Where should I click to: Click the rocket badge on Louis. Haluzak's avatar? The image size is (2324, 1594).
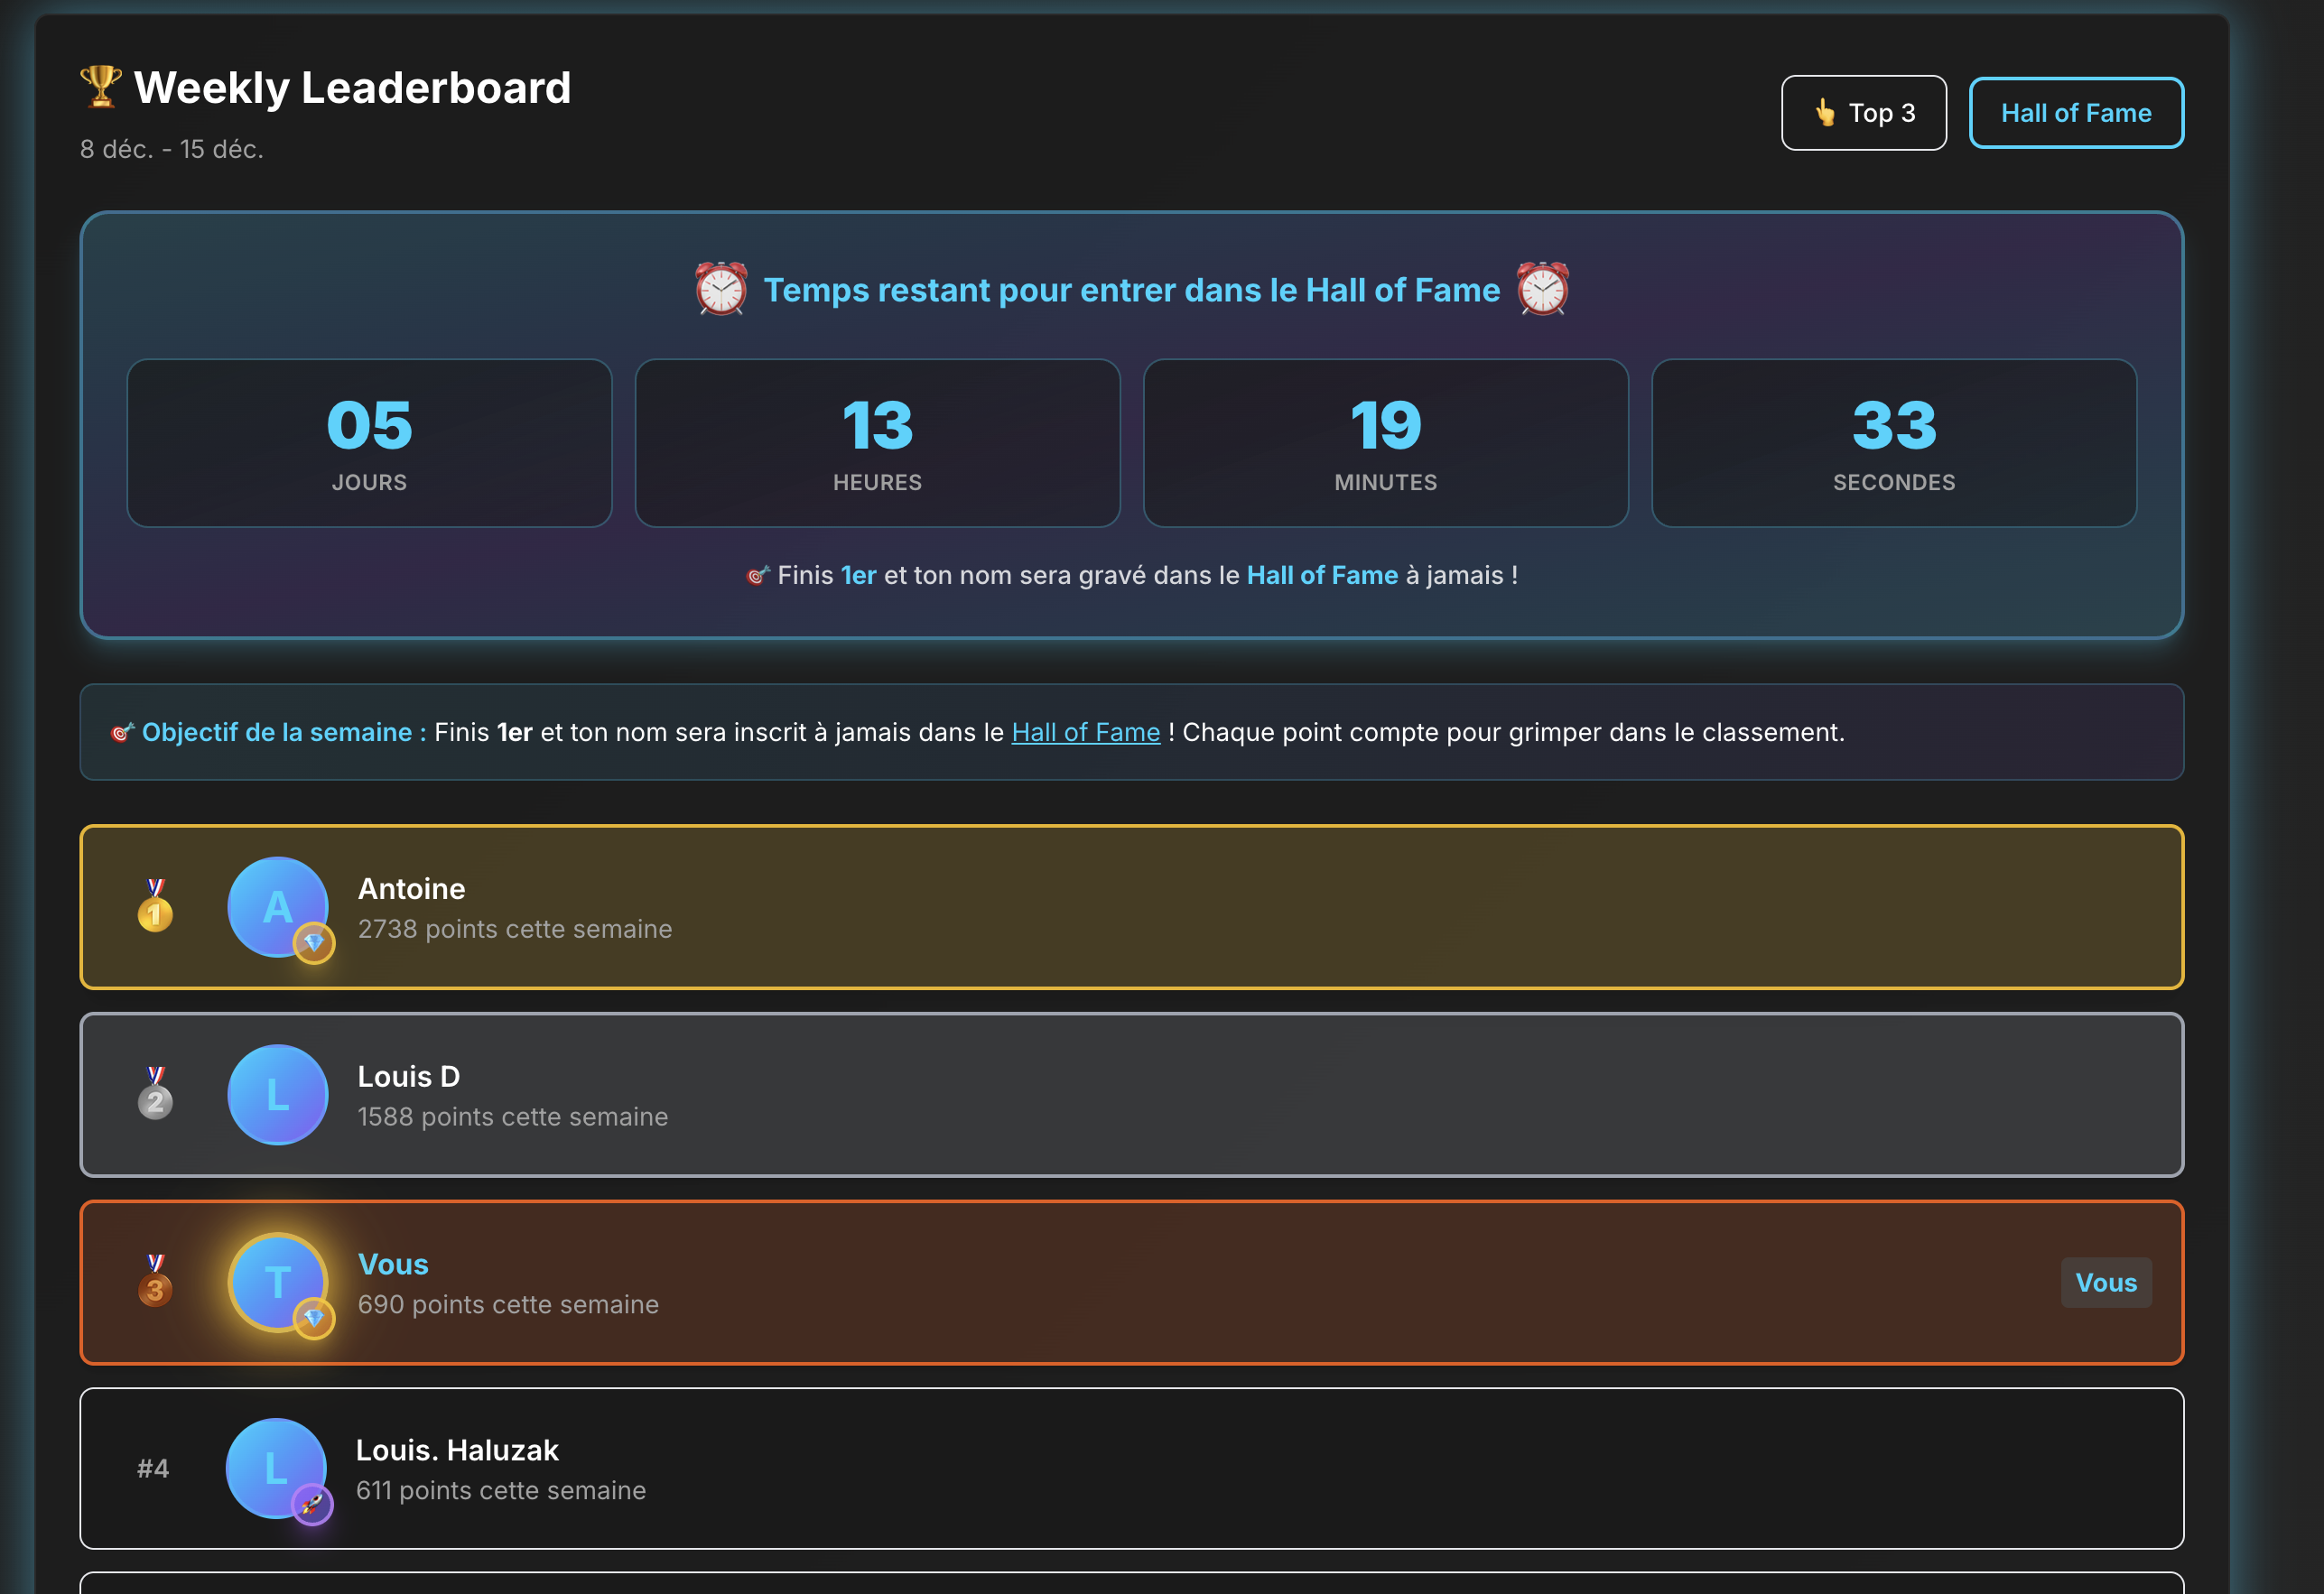(x=312, y=1503)
